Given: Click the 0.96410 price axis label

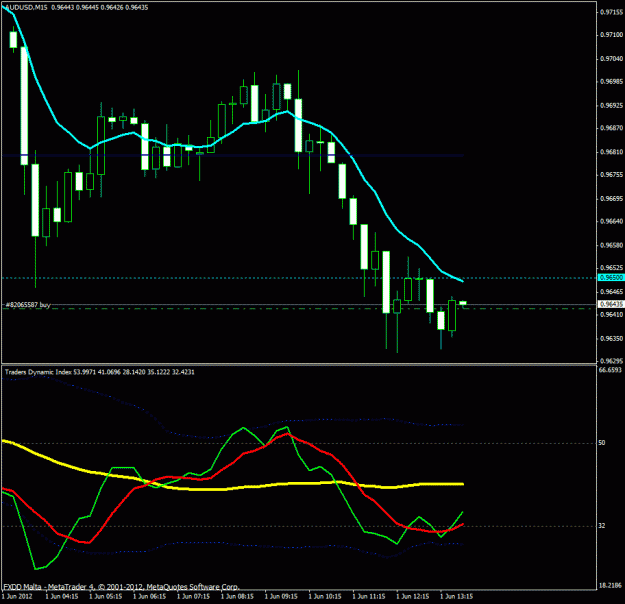Looking at the screenshot, I should (x=611, y=315).
